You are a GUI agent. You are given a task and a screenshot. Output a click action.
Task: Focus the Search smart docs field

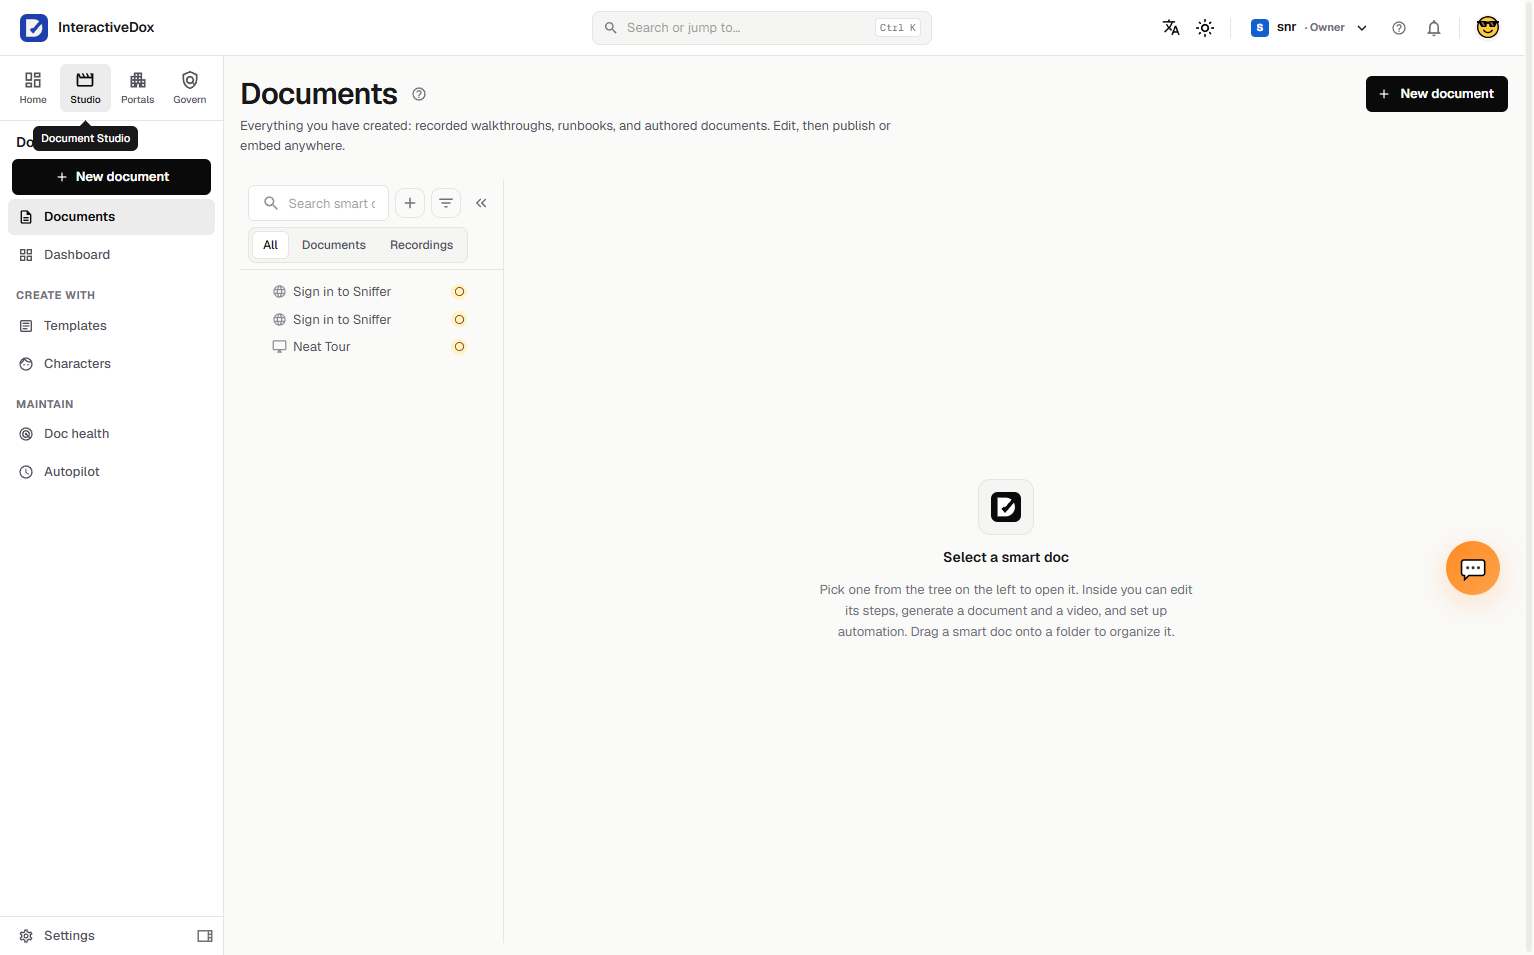tap(318, 203)
